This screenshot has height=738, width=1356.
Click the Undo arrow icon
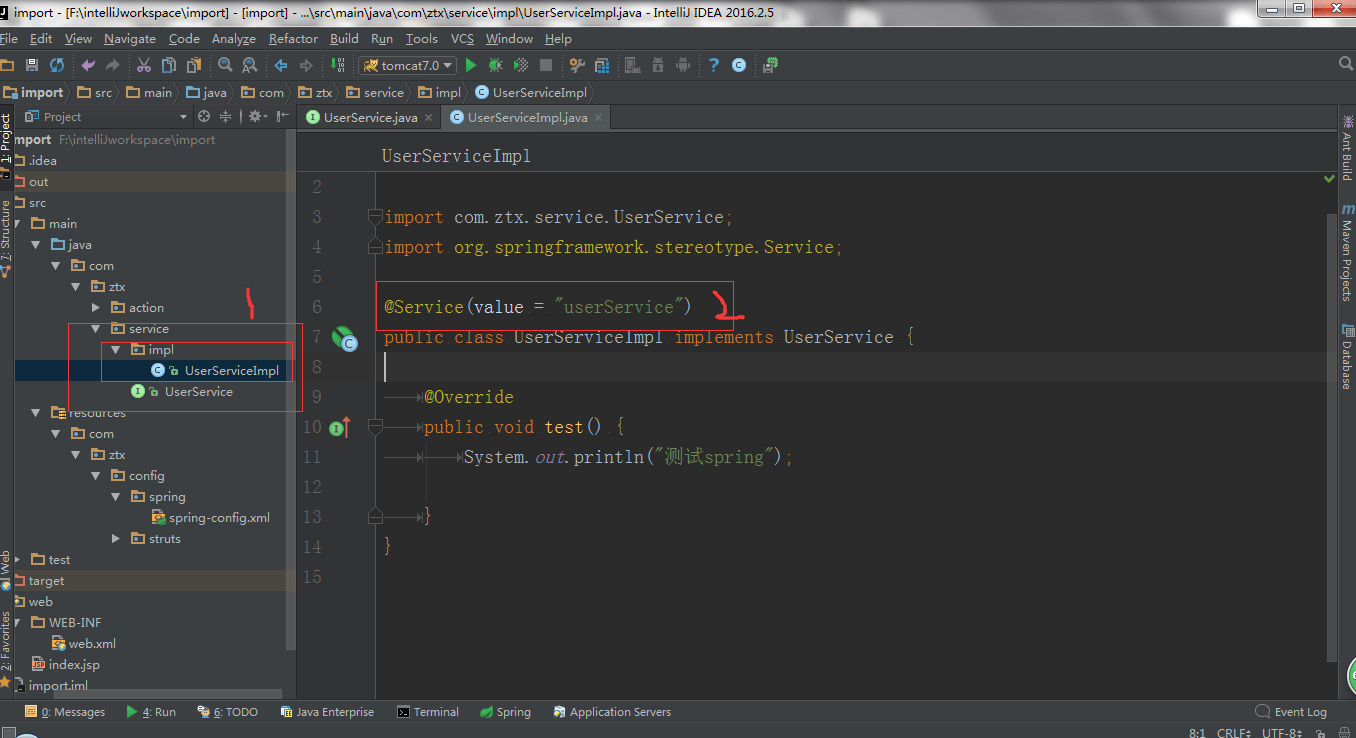88,65
